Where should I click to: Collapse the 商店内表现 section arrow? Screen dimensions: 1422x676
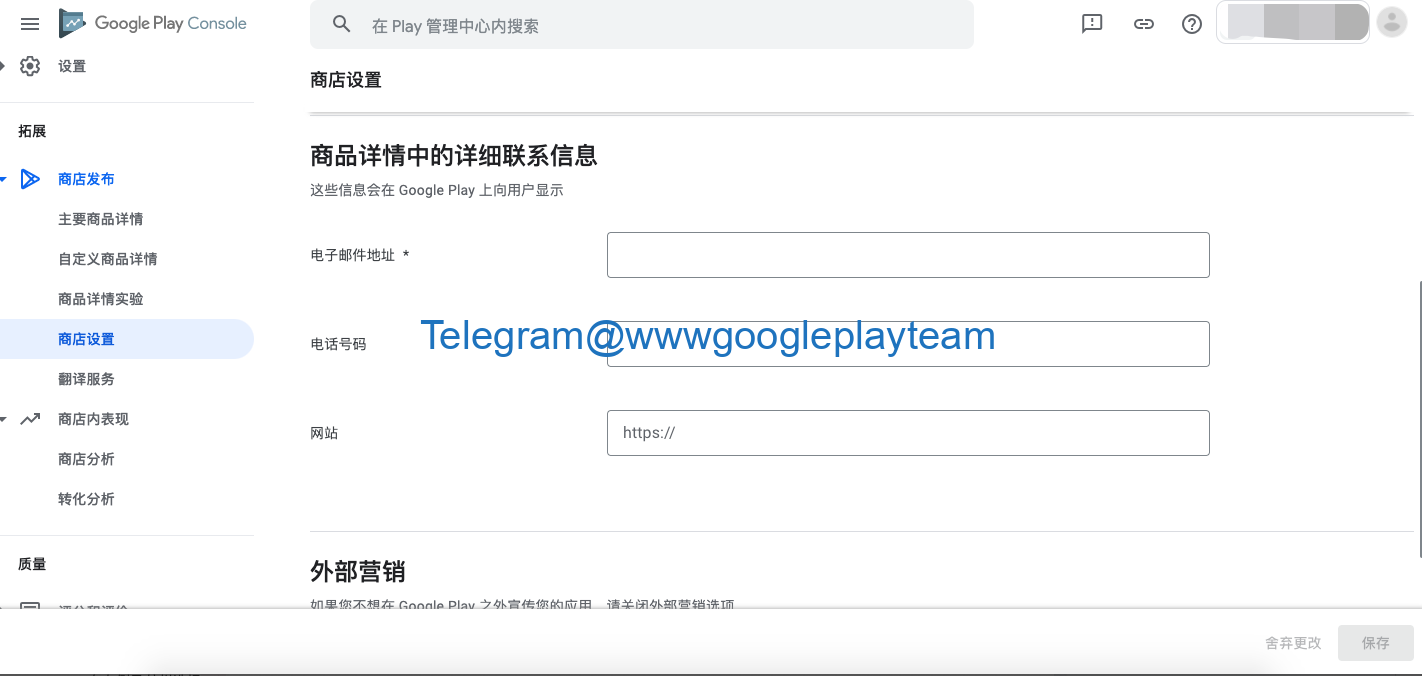click(4, 419)
